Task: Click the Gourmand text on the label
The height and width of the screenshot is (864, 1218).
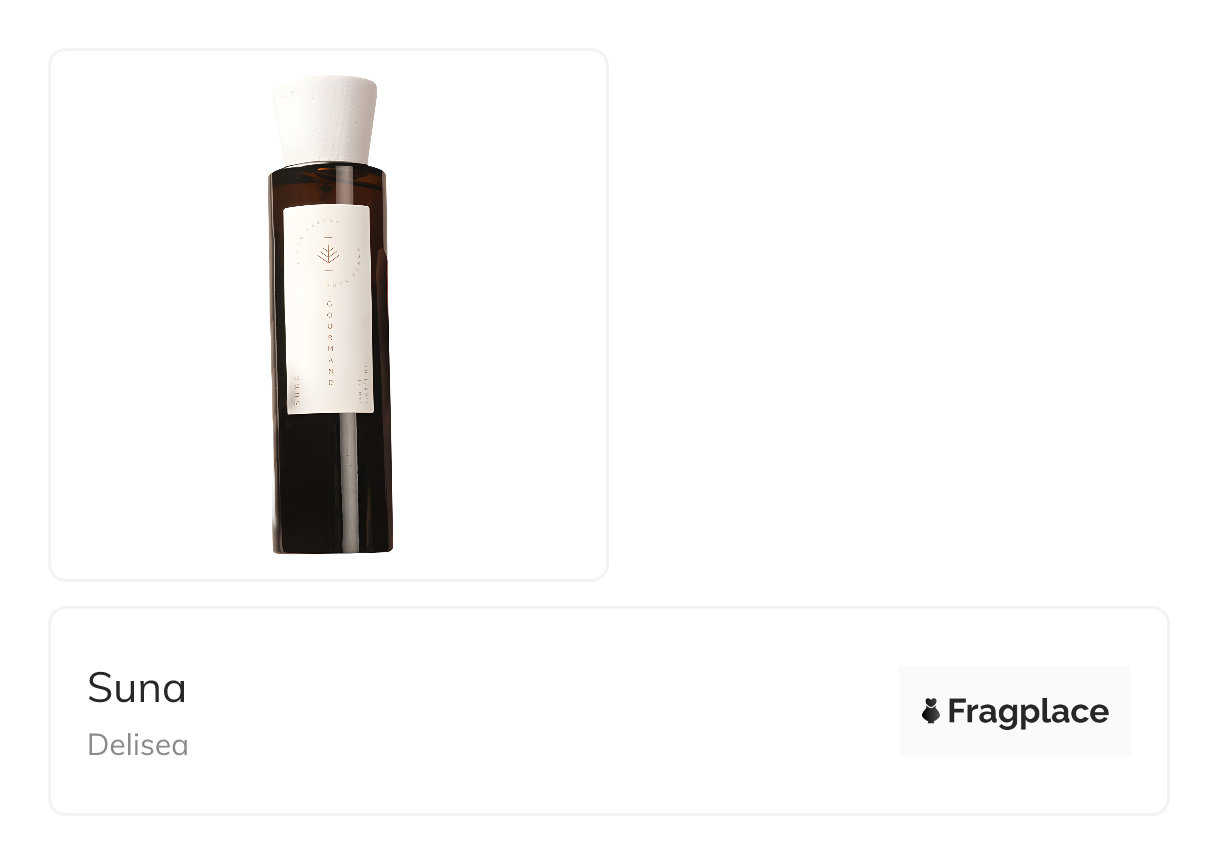Action: (x=329, y=342)
